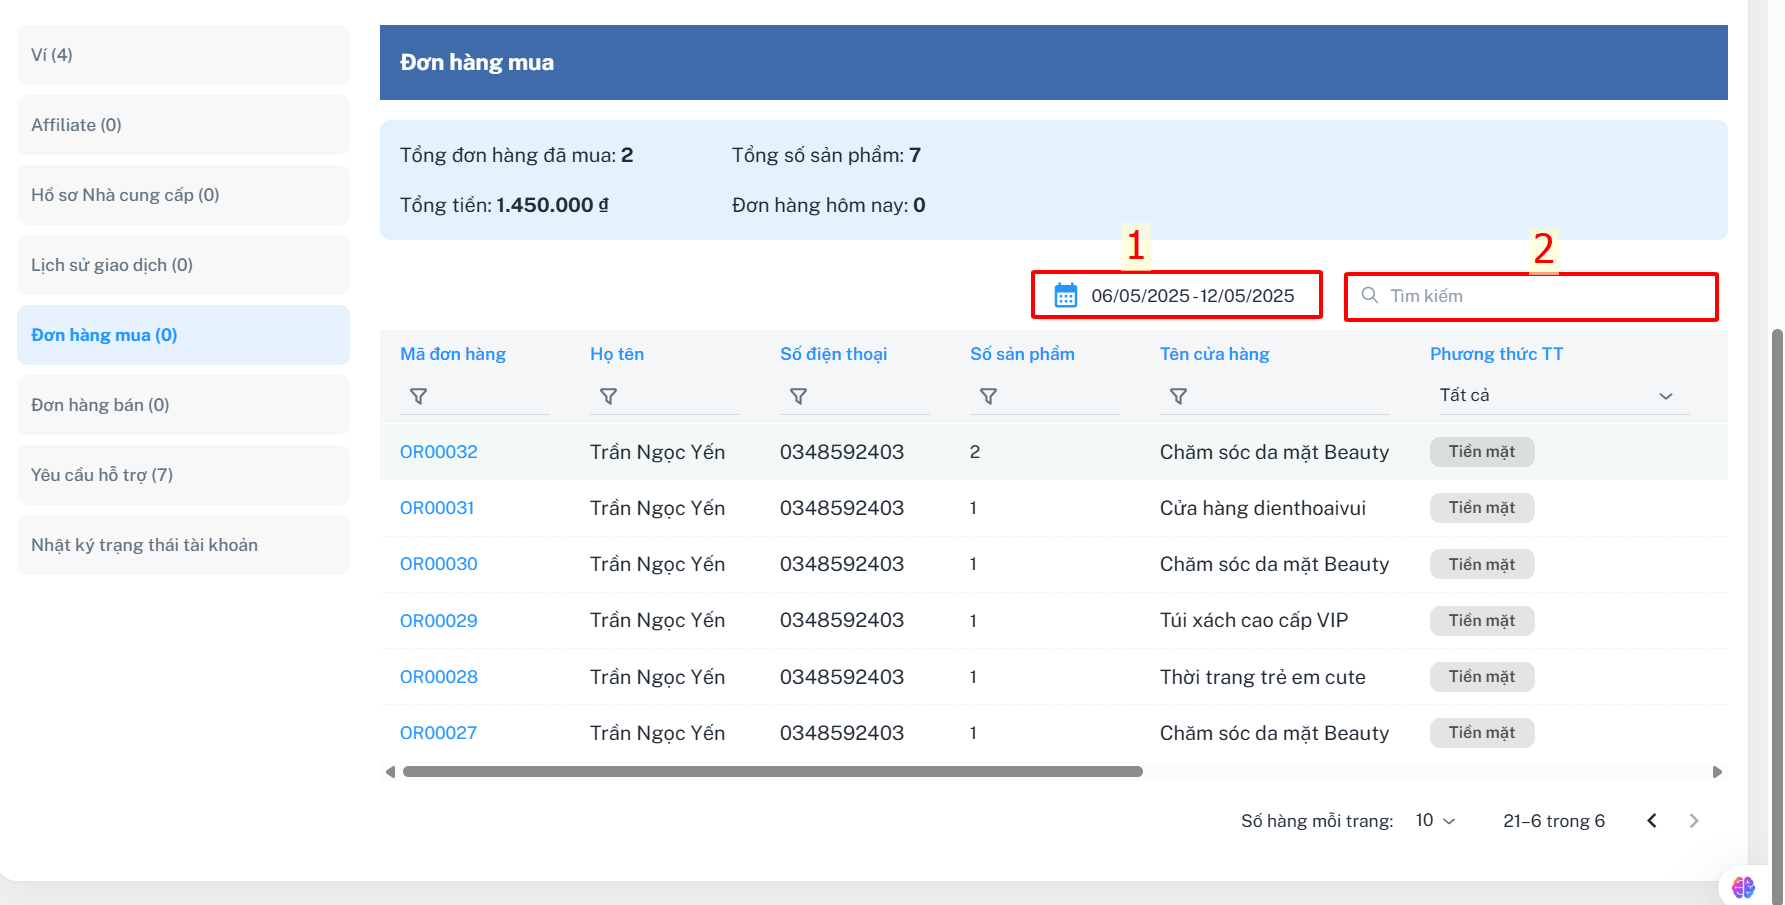The image size is (1785, 905).
Task: Open Nhật ký trạng thái tài khoản tab
Action: (x=184, y=545)
